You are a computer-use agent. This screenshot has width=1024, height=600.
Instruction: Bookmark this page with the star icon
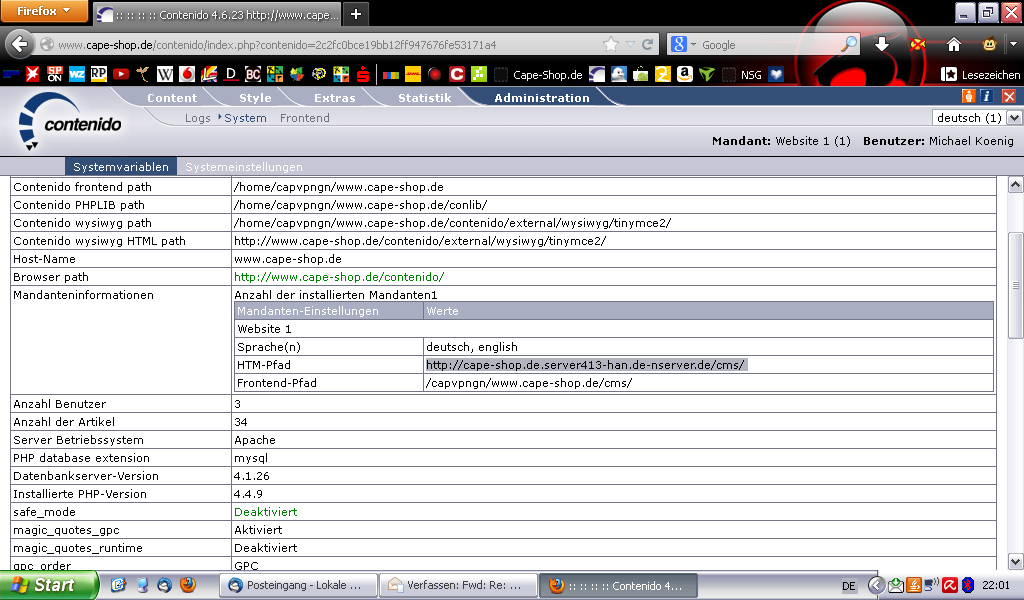(x=611, y=45)
